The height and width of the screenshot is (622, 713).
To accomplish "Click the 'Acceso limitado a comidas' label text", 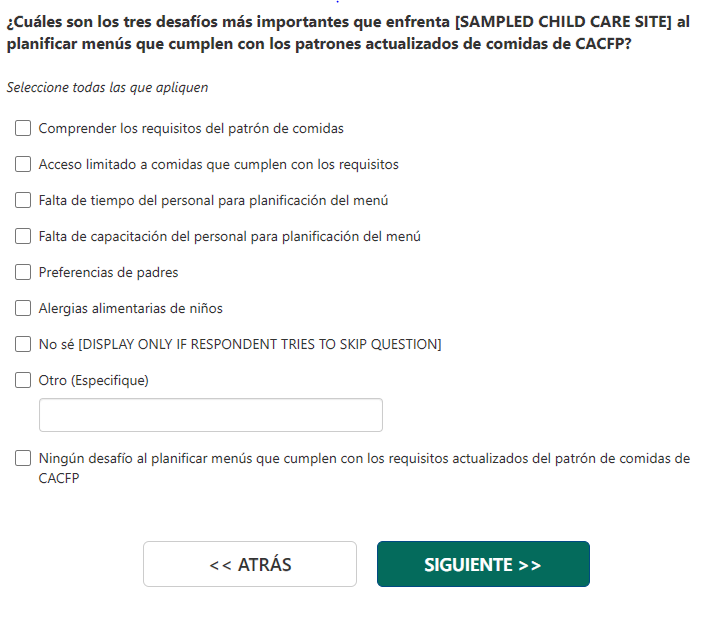I will tap(218, 164).
